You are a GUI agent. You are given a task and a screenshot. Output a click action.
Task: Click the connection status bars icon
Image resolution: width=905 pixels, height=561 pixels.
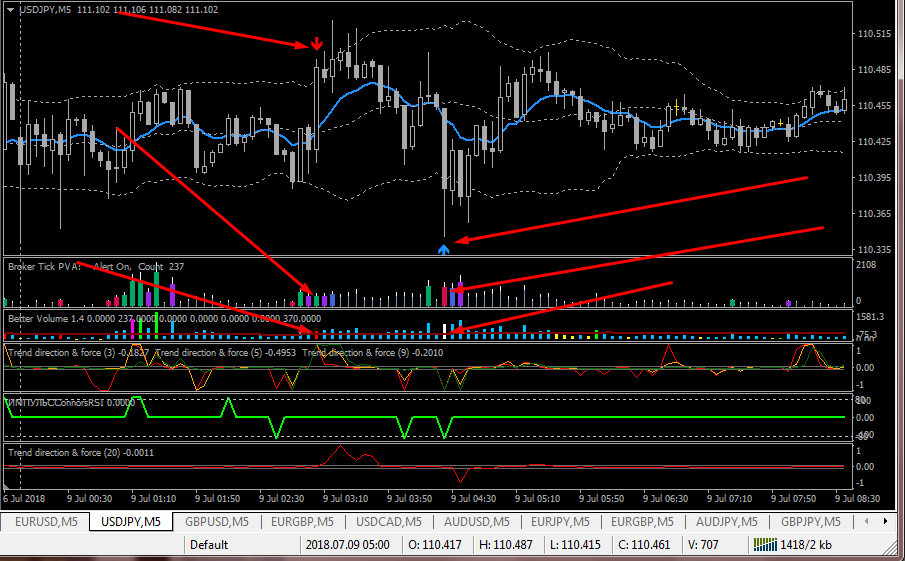tap(765, 544)
